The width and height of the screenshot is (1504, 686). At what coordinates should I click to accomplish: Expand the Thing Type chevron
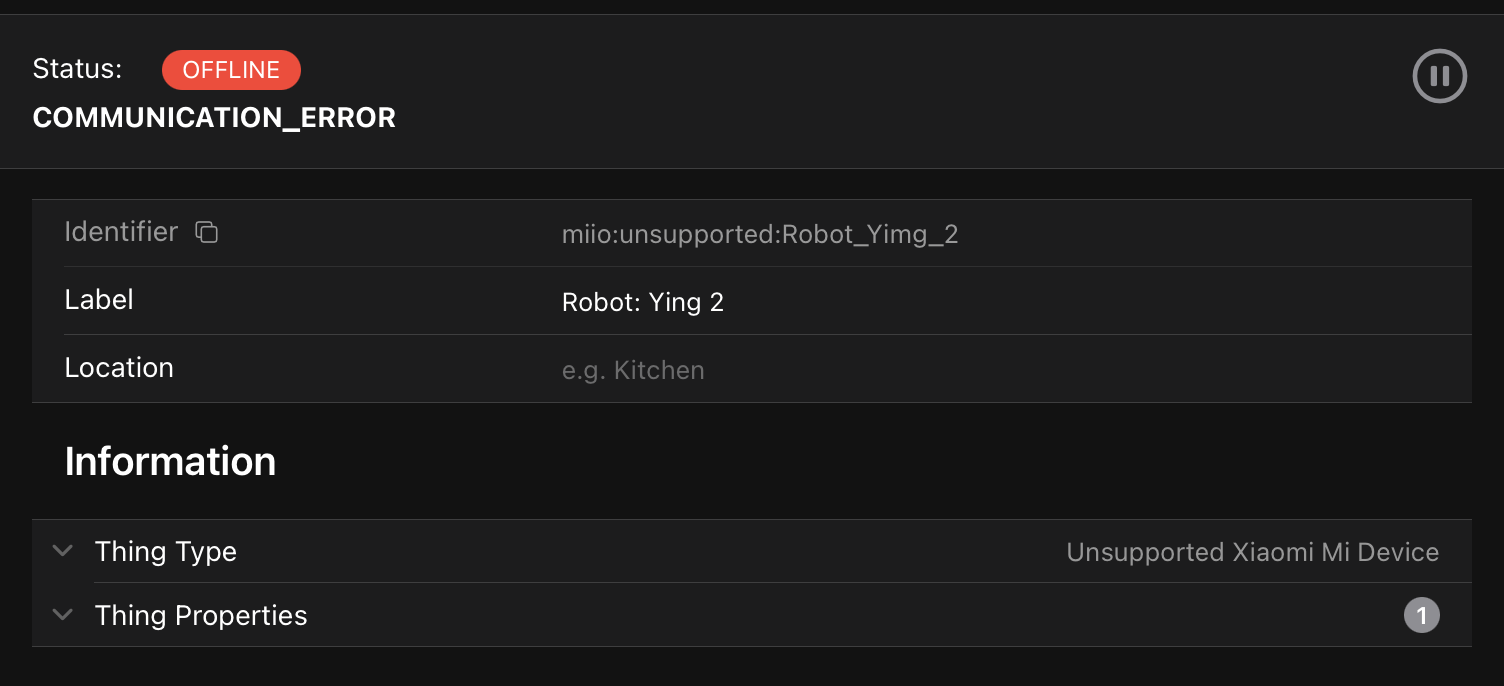click(x=63, y=551)
